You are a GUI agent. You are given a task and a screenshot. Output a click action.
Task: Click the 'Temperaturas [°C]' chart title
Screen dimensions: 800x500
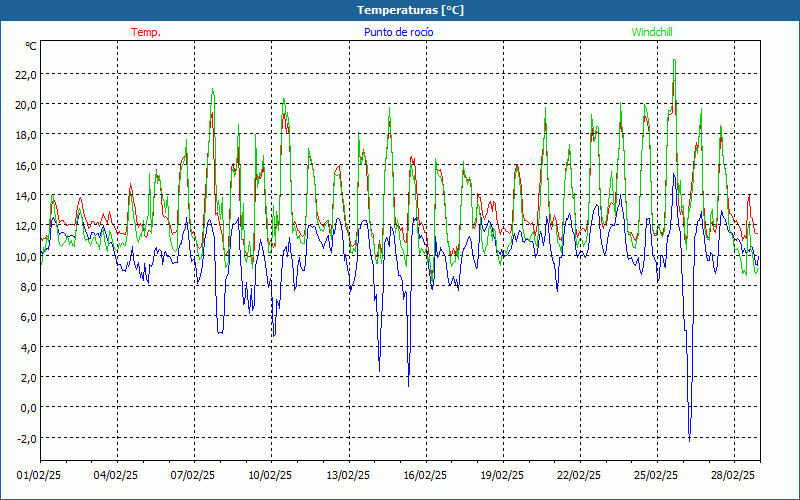(x=410, y=10)
